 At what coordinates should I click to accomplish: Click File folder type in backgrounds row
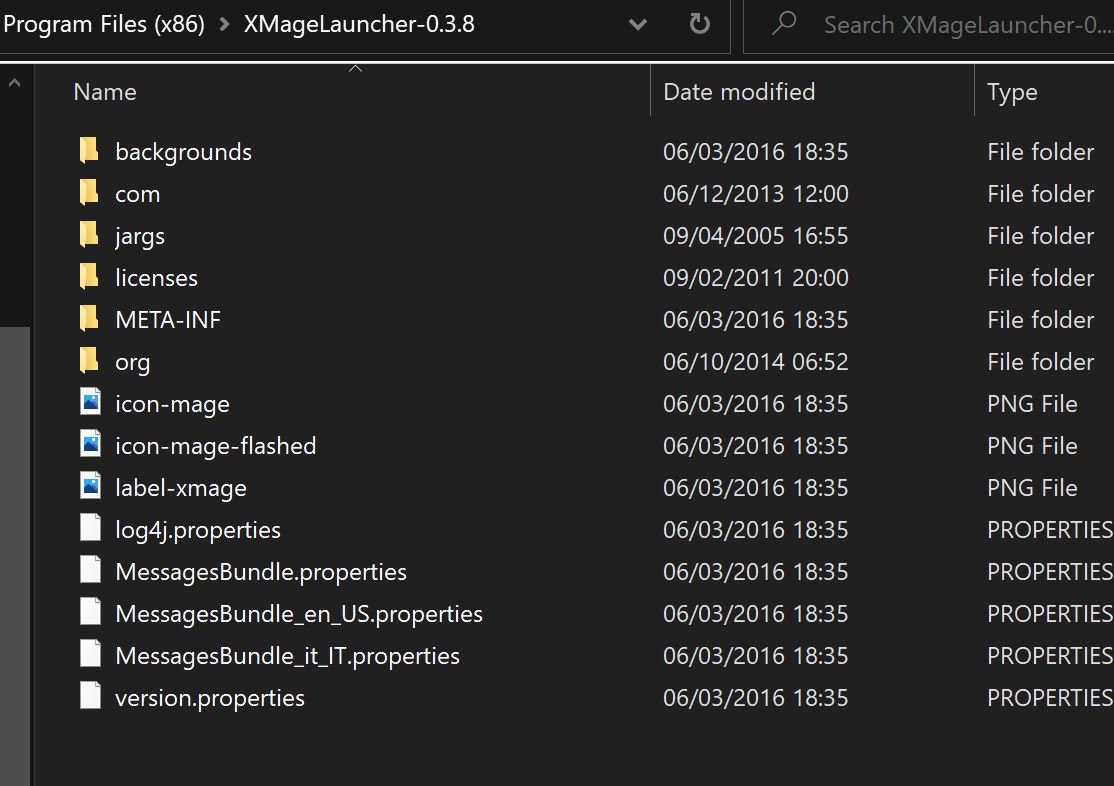coord(1041,152)
